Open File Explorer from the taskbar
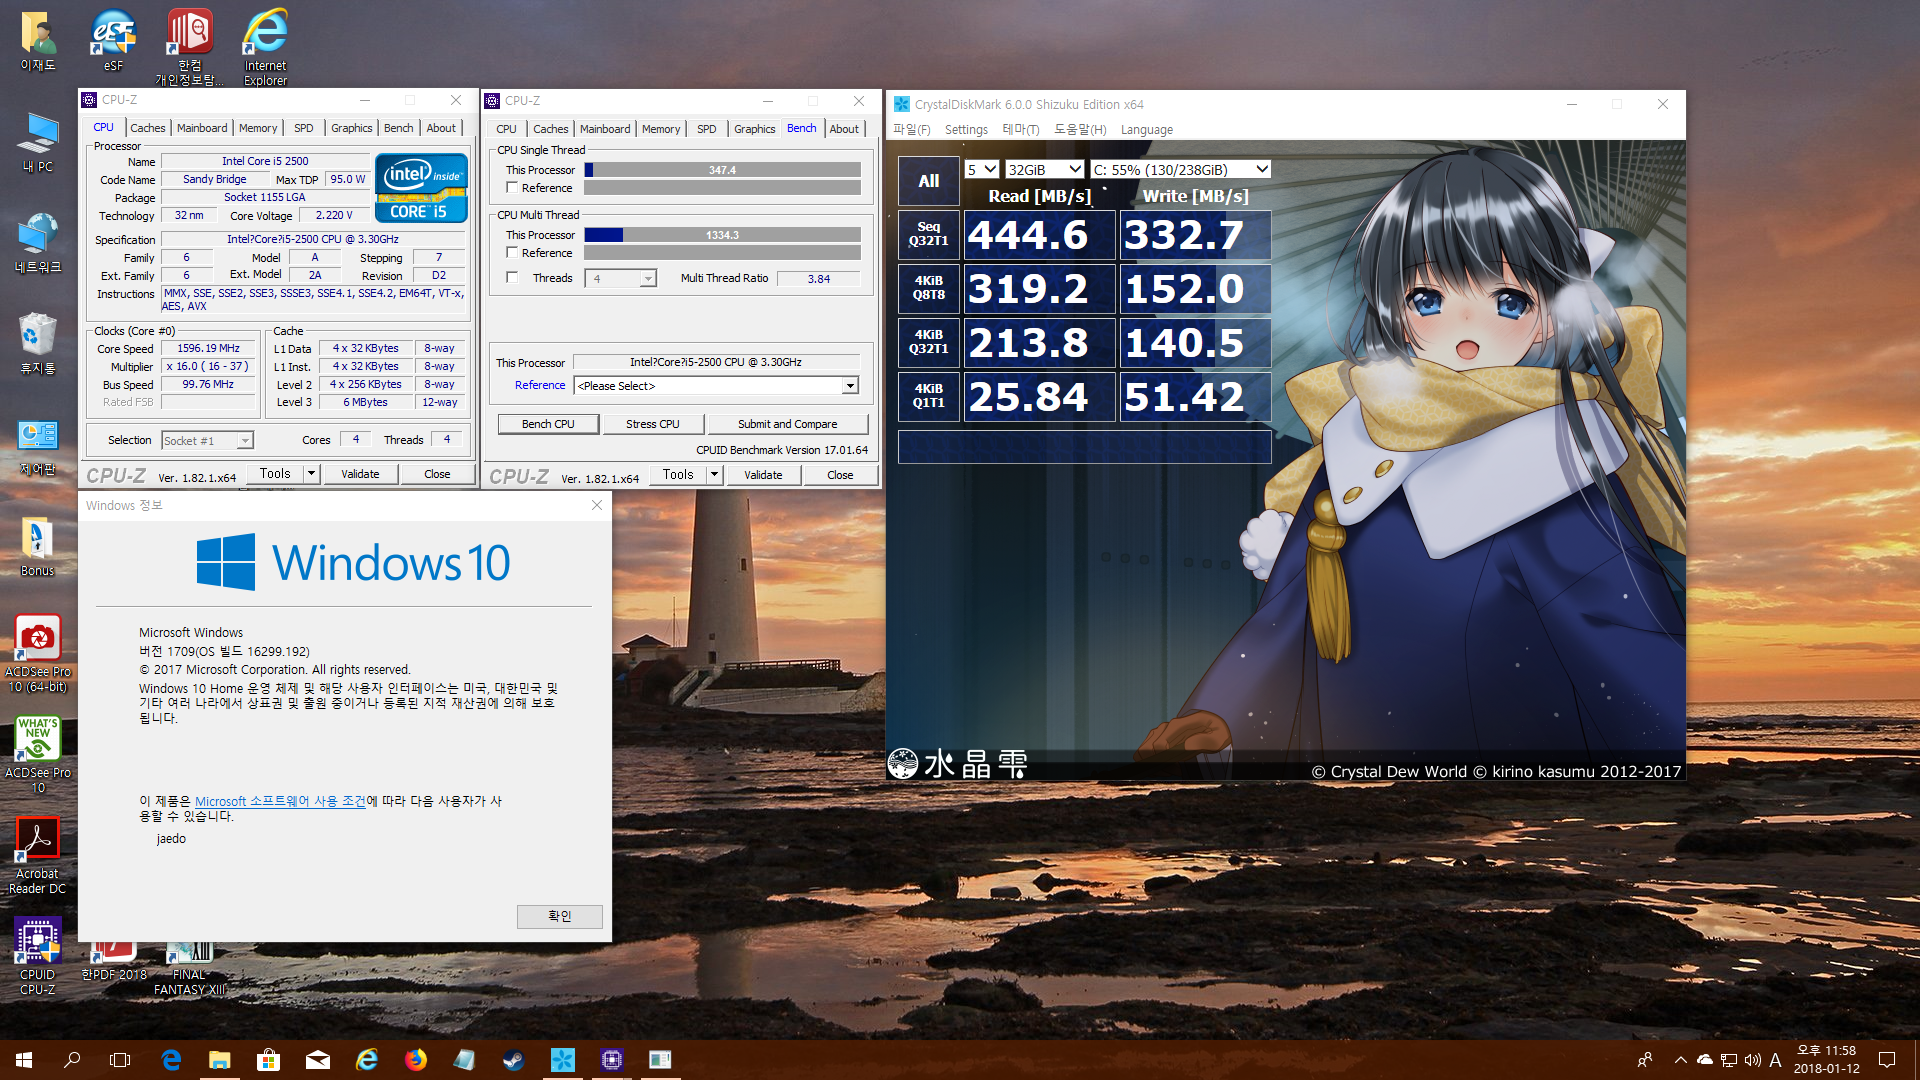 (220, 1060)
